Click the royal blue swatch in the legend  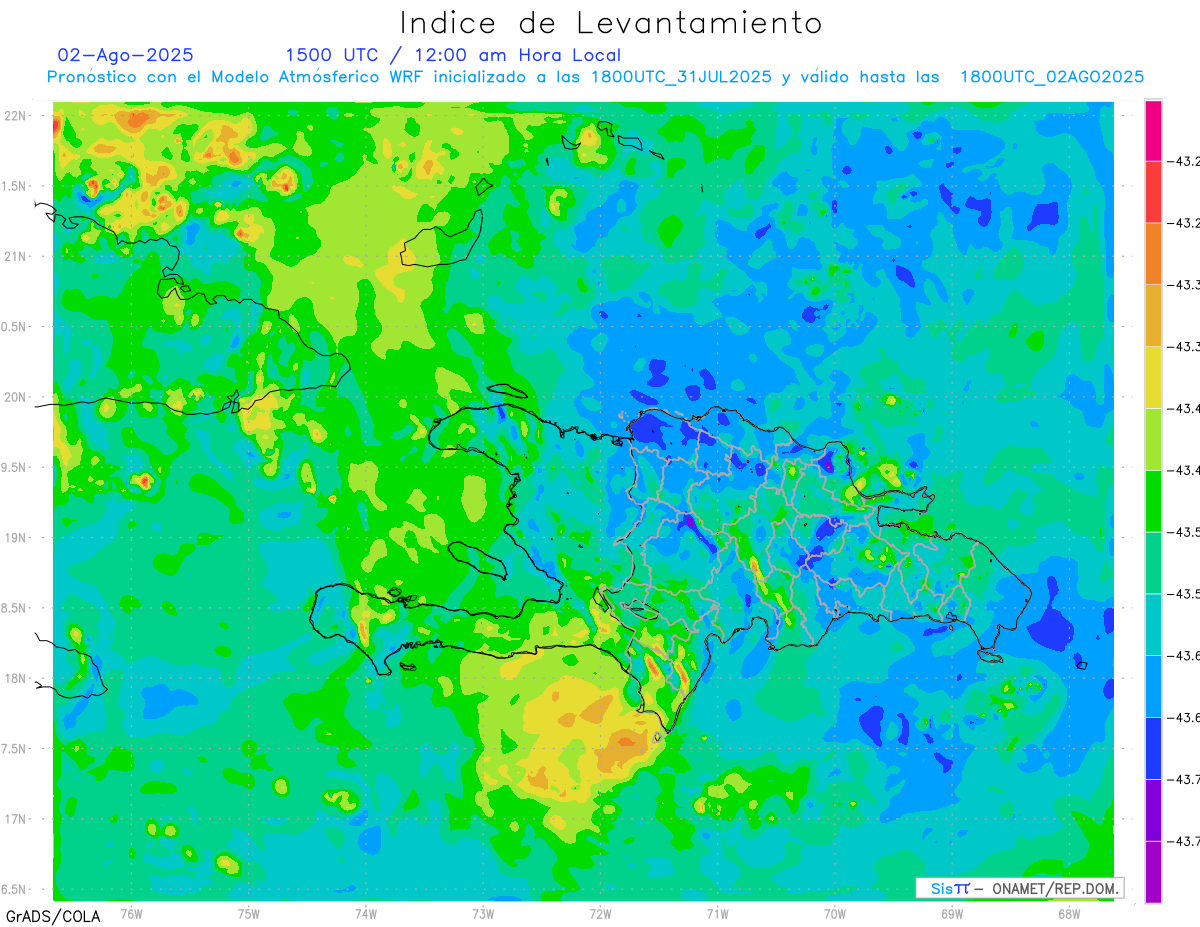(1153, 749)
